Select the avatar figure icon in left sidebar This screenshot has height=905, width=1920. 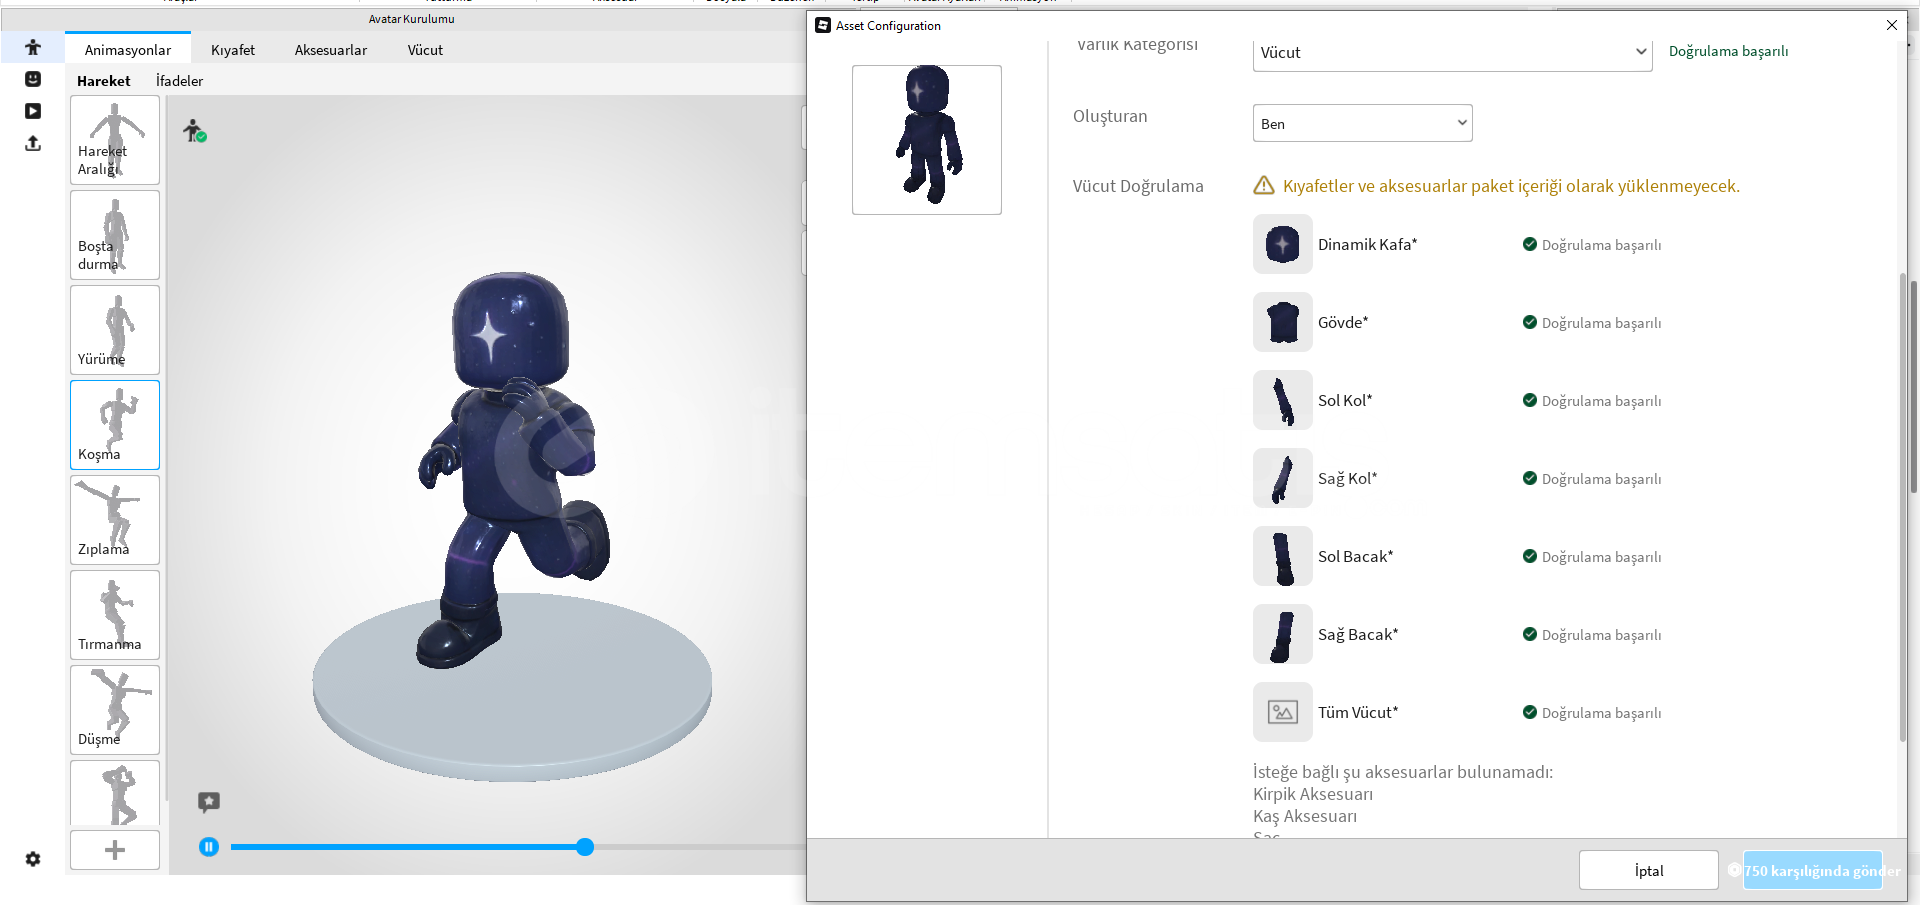(x=33, y=47)
